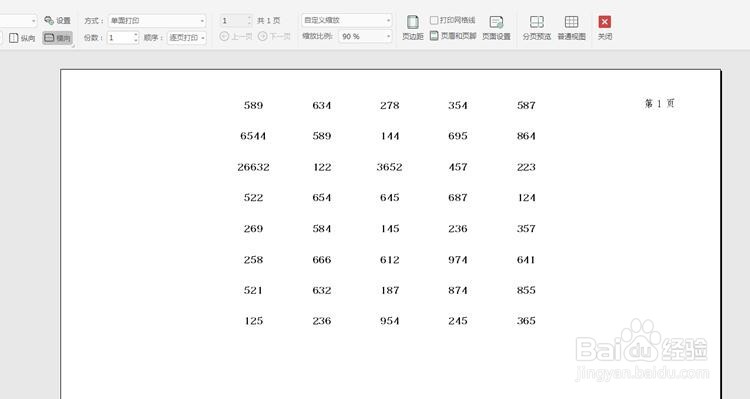The width and height of the screenshot is (750, 399).
Task: Click cell value 6544
Action: tap(253, 136)
